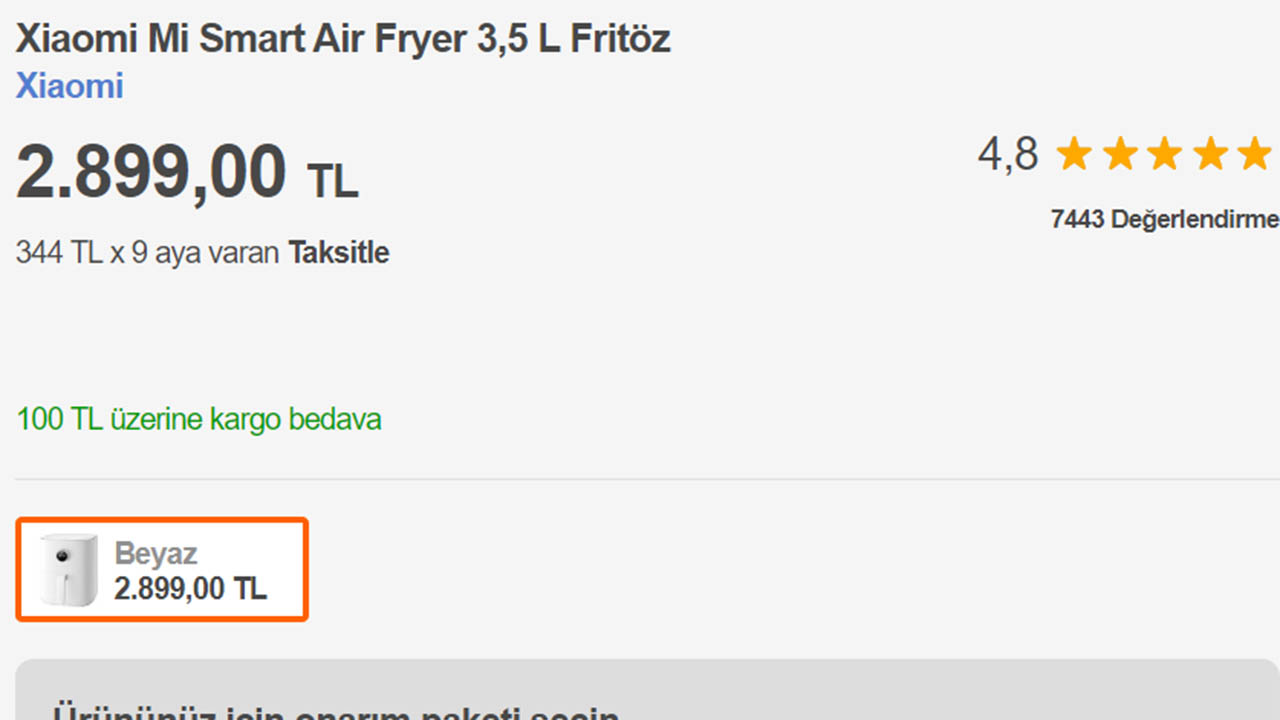1280x720 pixels.
Task: Click the third rating star
Action: 1164,155
